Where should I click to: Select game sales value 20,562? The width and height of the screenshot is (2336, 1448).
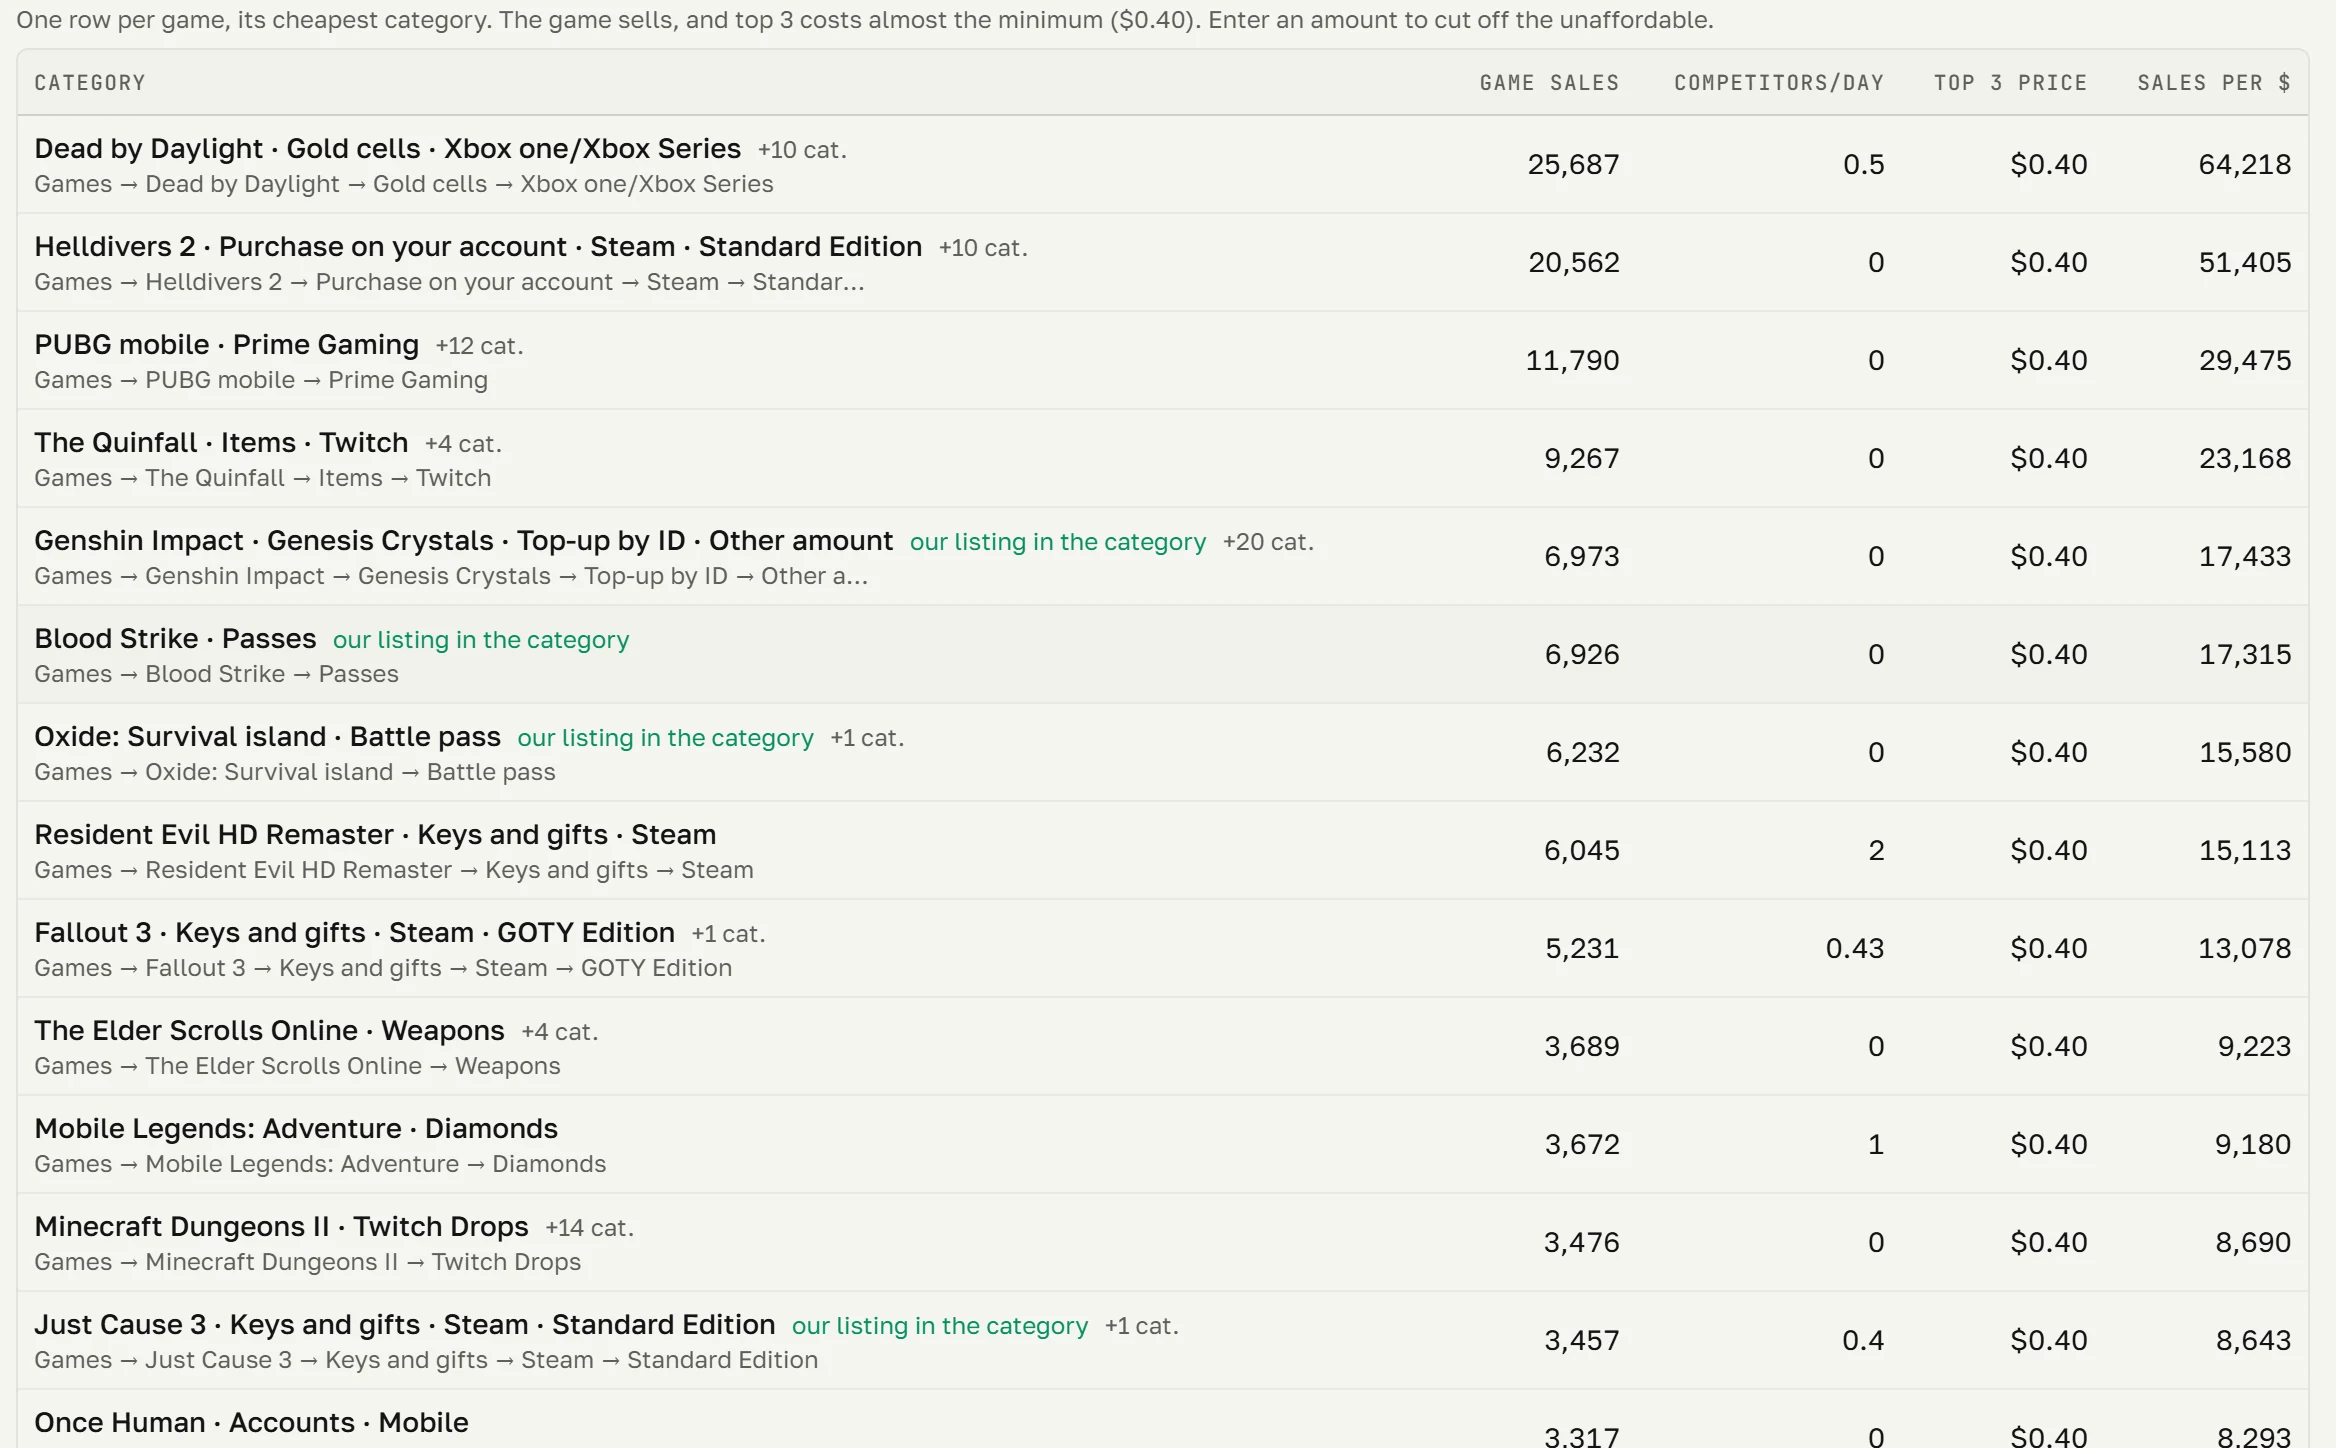click(x=1573, y=262)
